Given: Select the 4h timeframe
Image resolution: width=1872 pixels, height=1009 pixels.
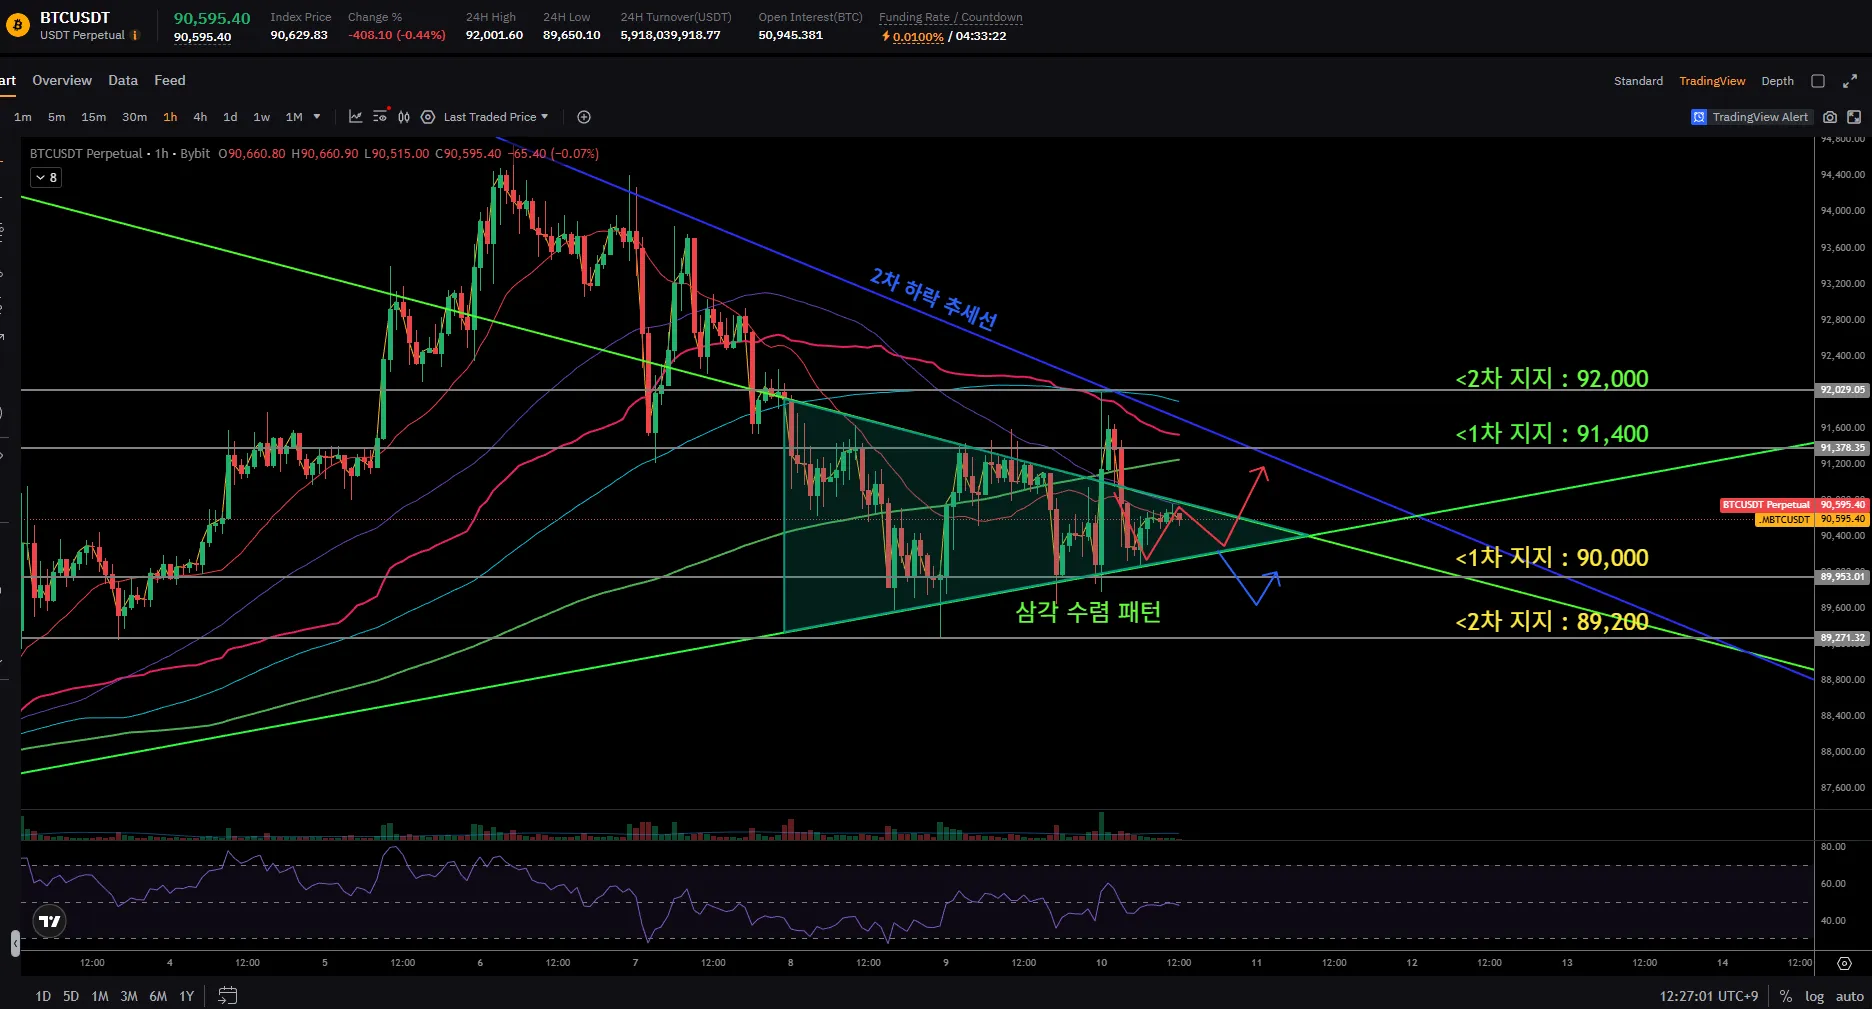Looking at the screenshot, I should pos(200,117).
